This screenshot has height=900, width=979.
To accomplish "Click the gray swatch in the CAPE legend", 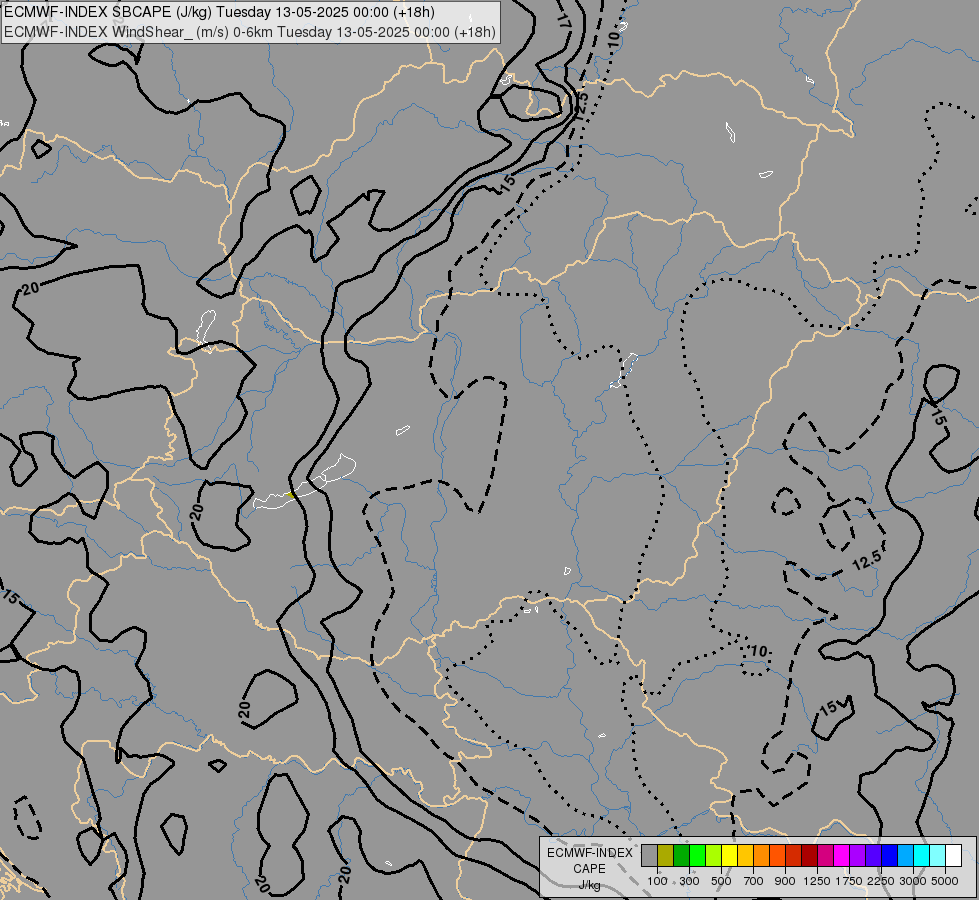I will (x=649, y=855).
